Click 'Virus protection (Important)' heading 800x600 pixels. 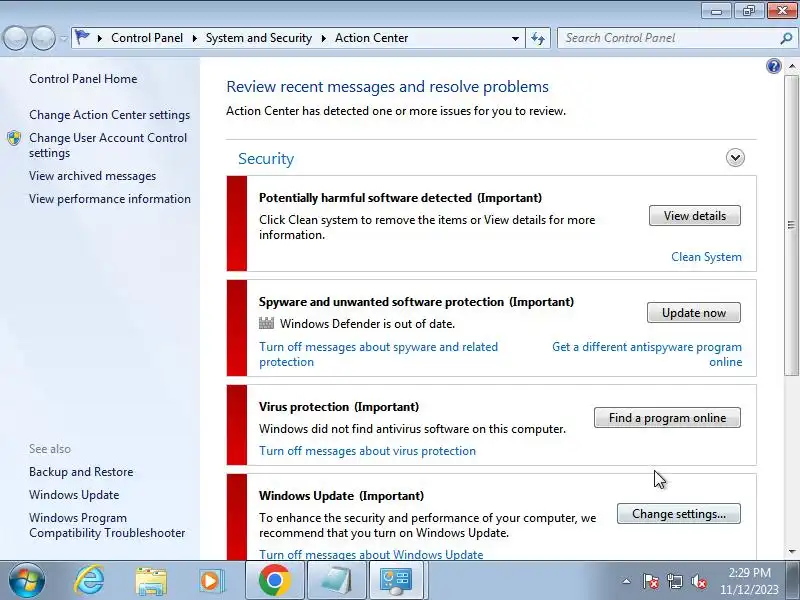[x=339, y=407]
